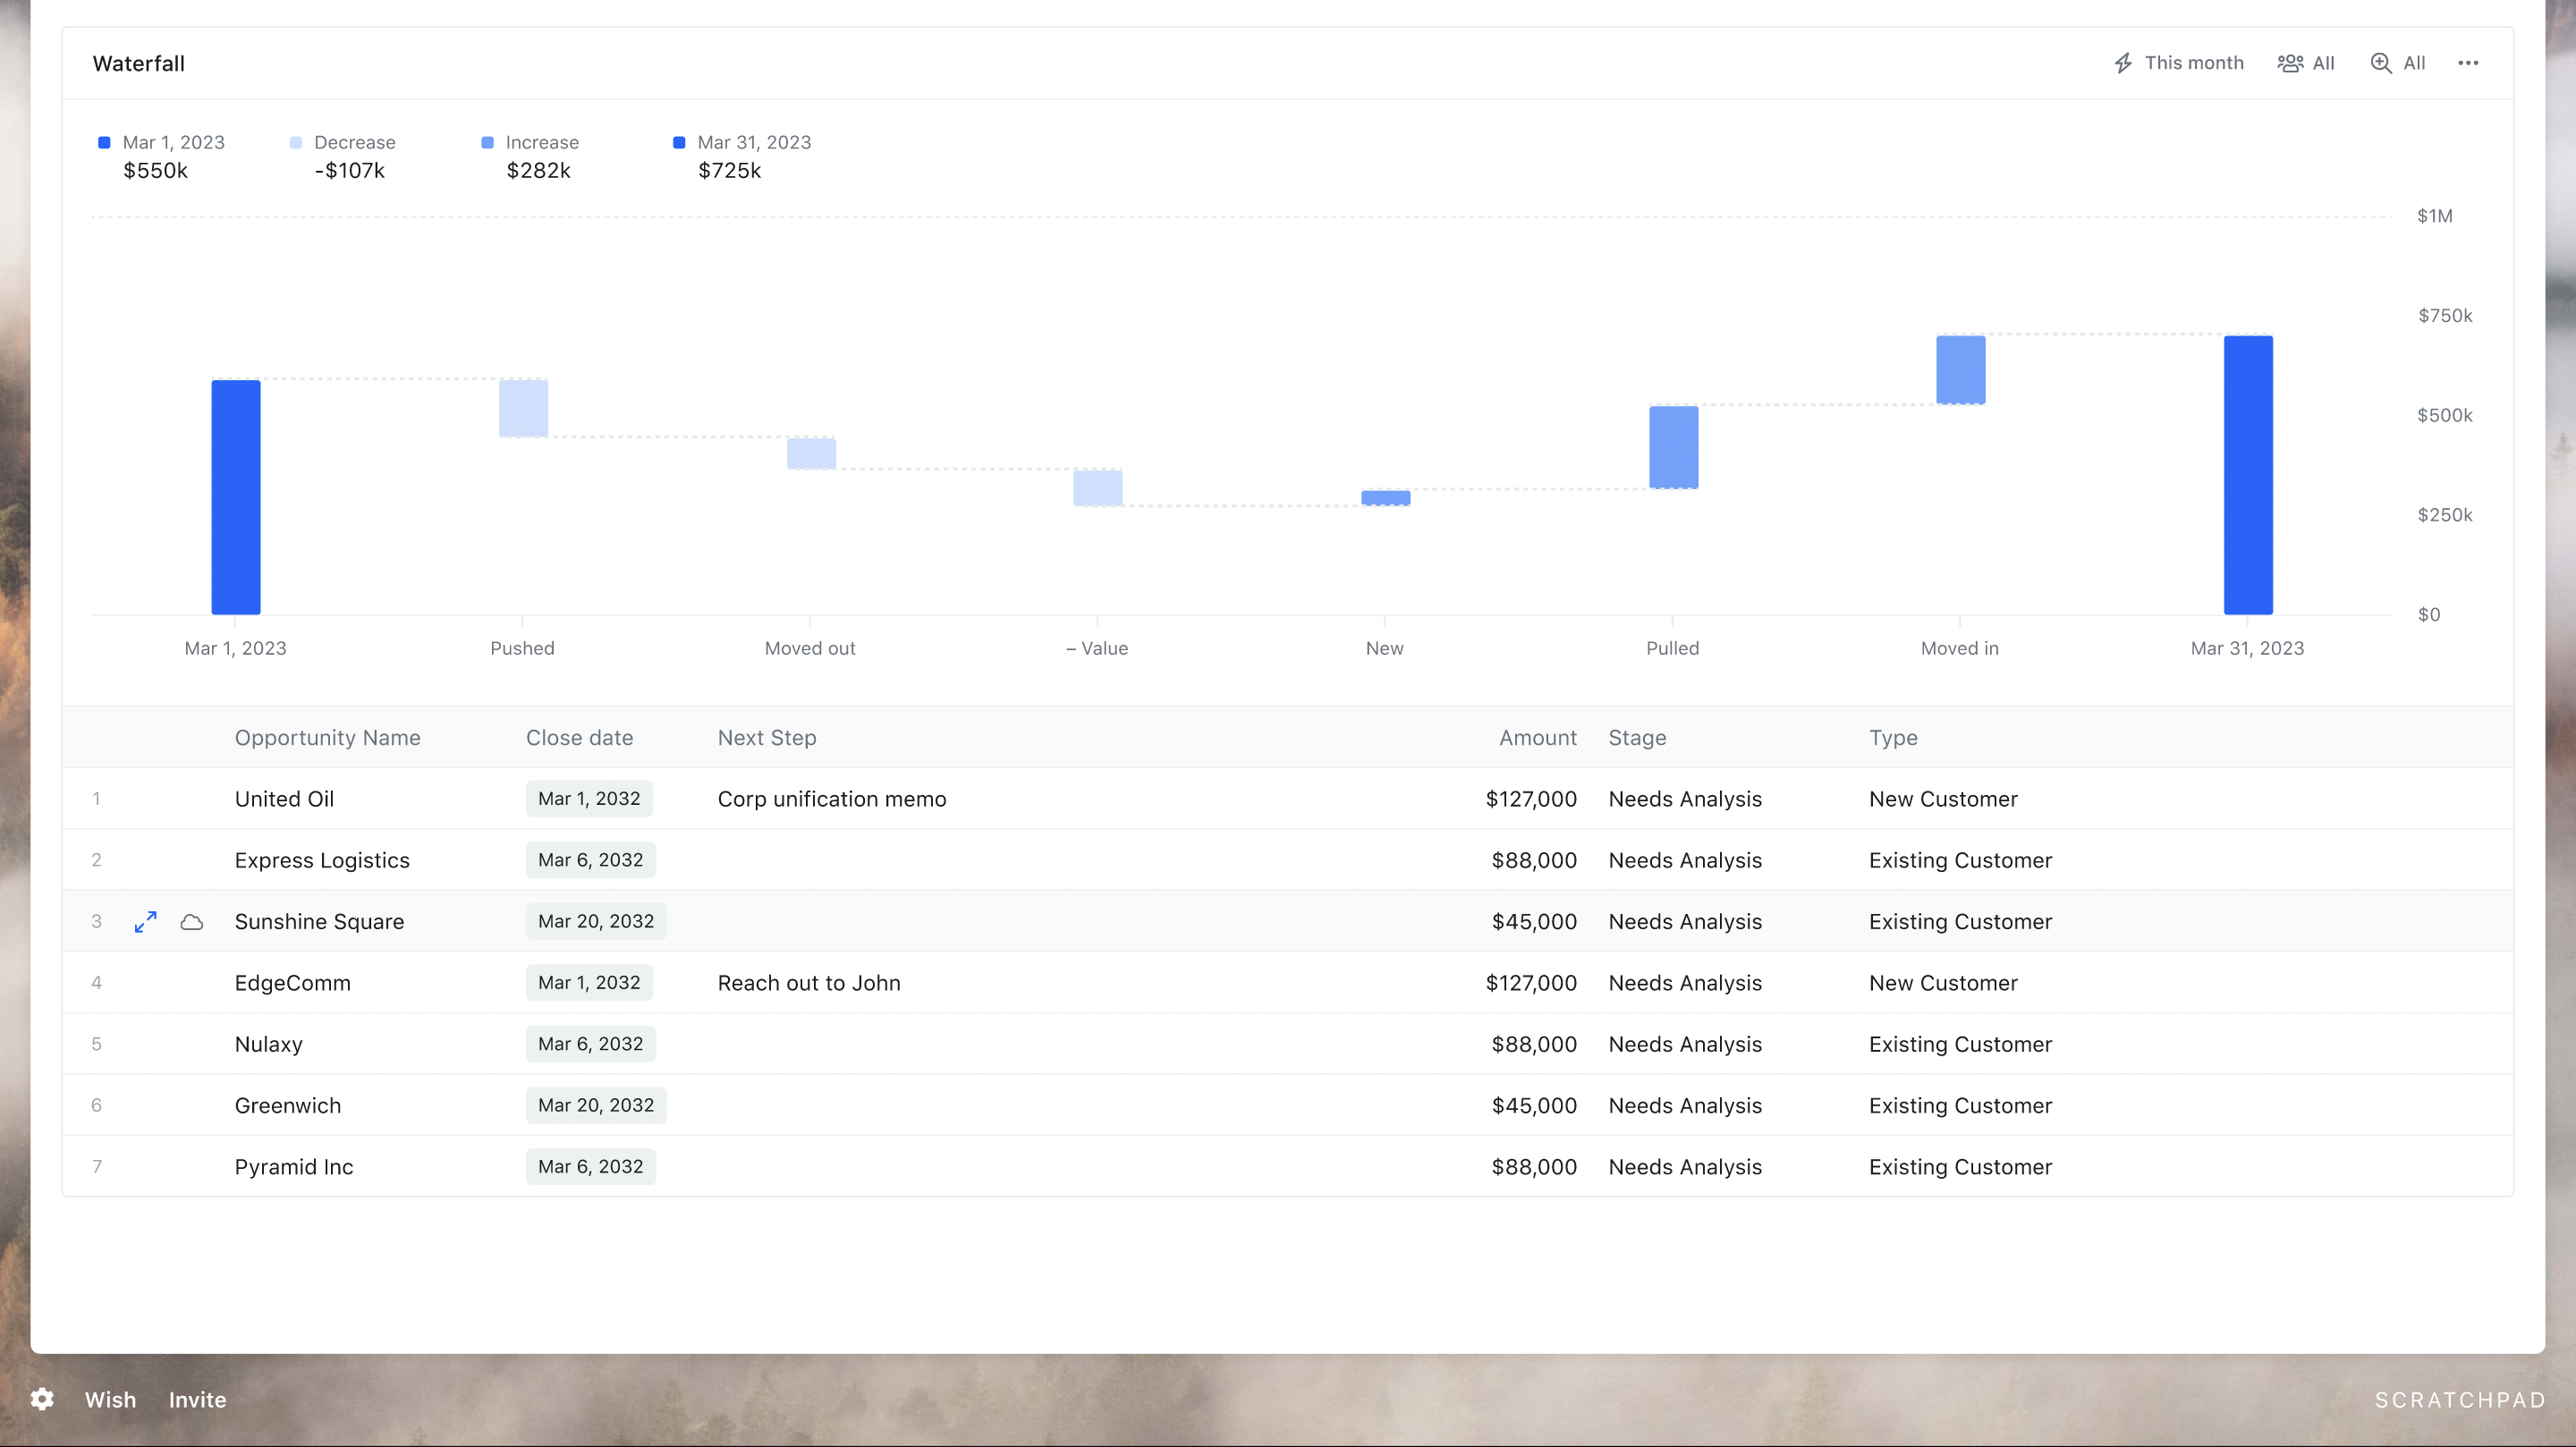This screenshot has height=1447, width=2576.
Task: Open the close date picker for United Oil
Action: [x=588, y=798]
